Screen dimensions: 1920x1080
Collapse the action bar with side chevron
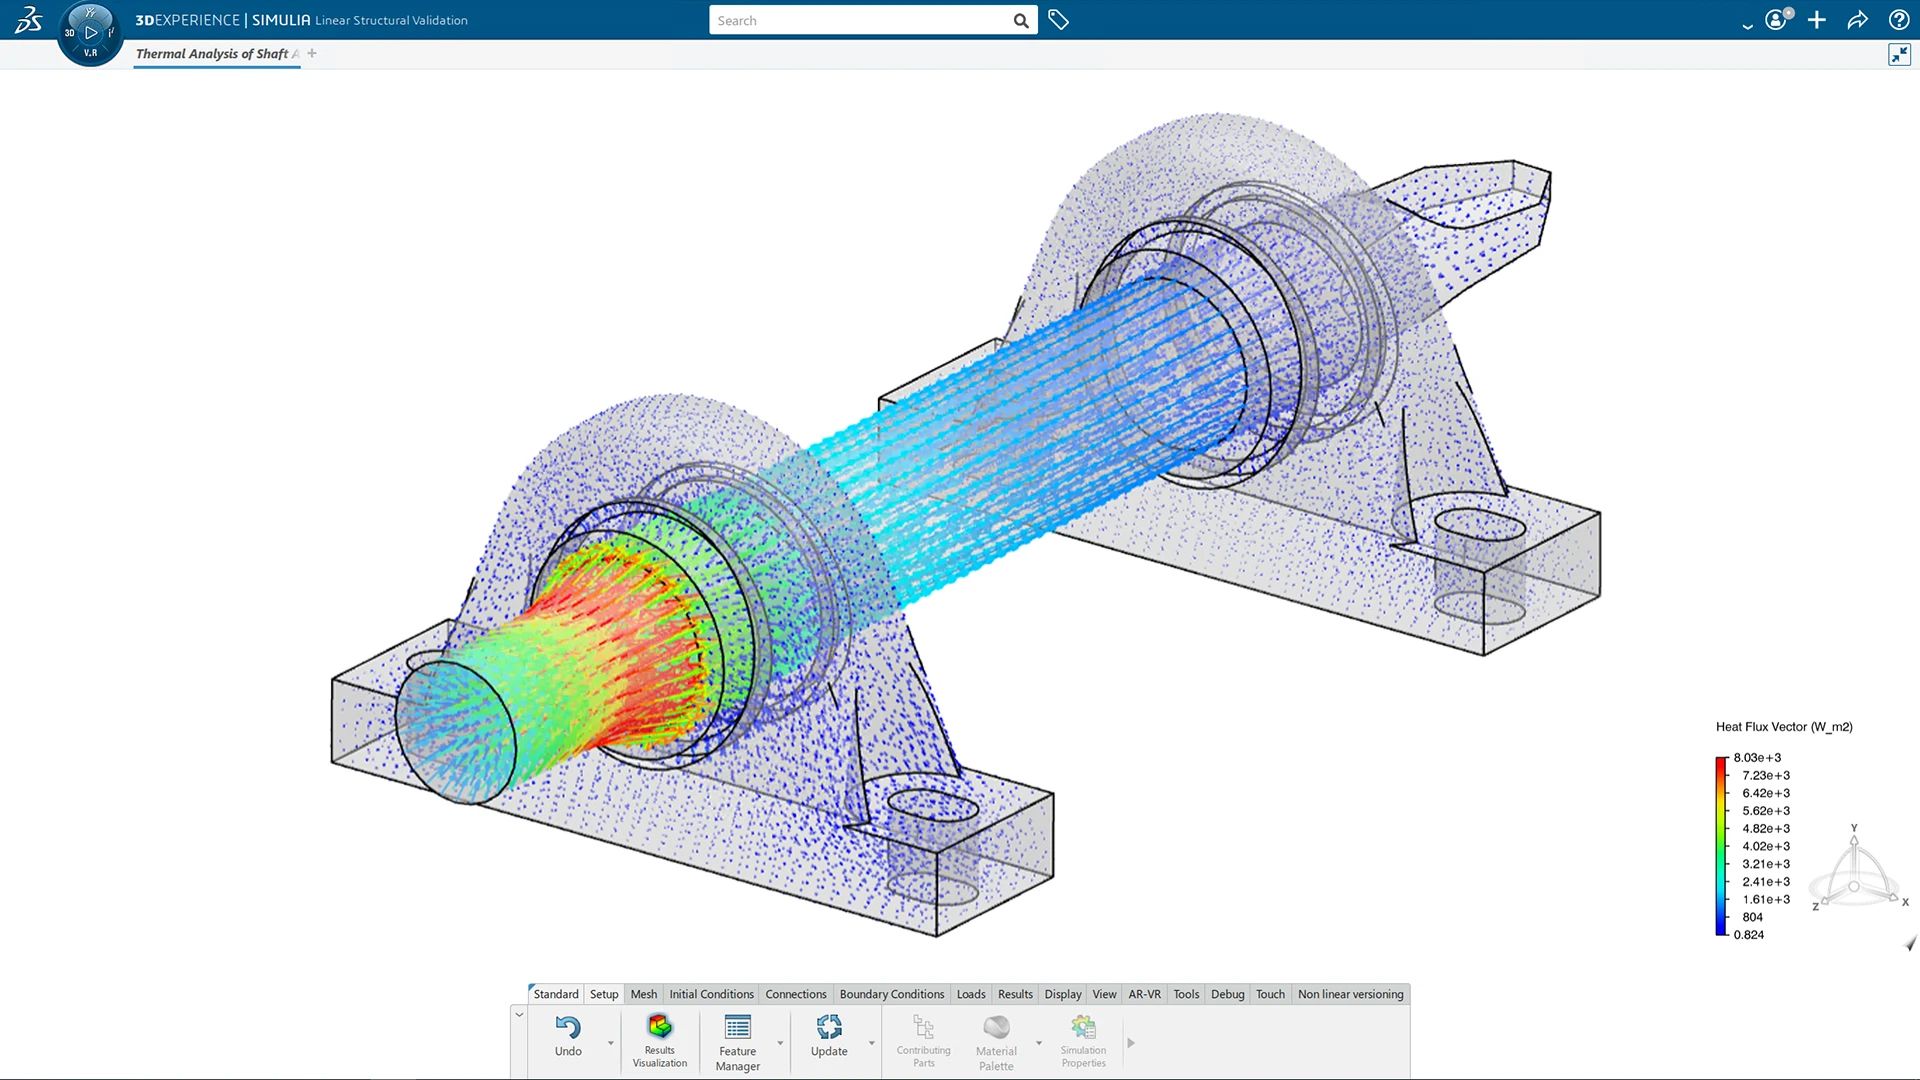point(519,1013)
